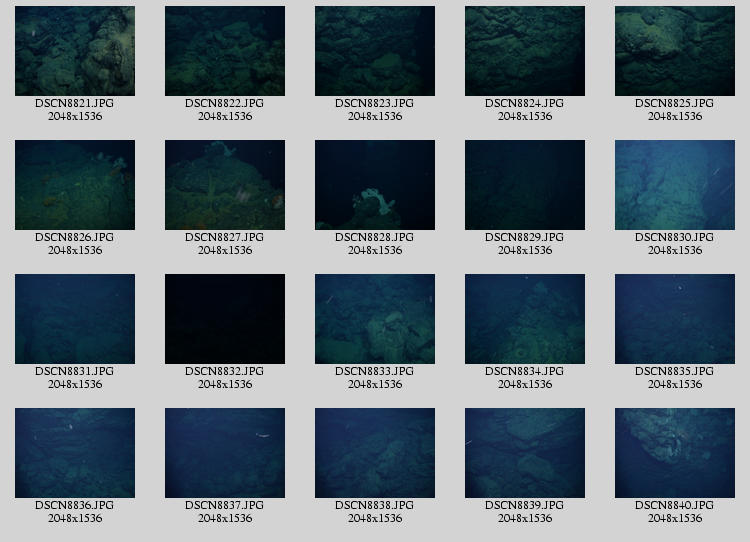750x542 pixels.
Task: Click the 2048x1536 size under DSCN8821.JPG
Action: [75, 116]
